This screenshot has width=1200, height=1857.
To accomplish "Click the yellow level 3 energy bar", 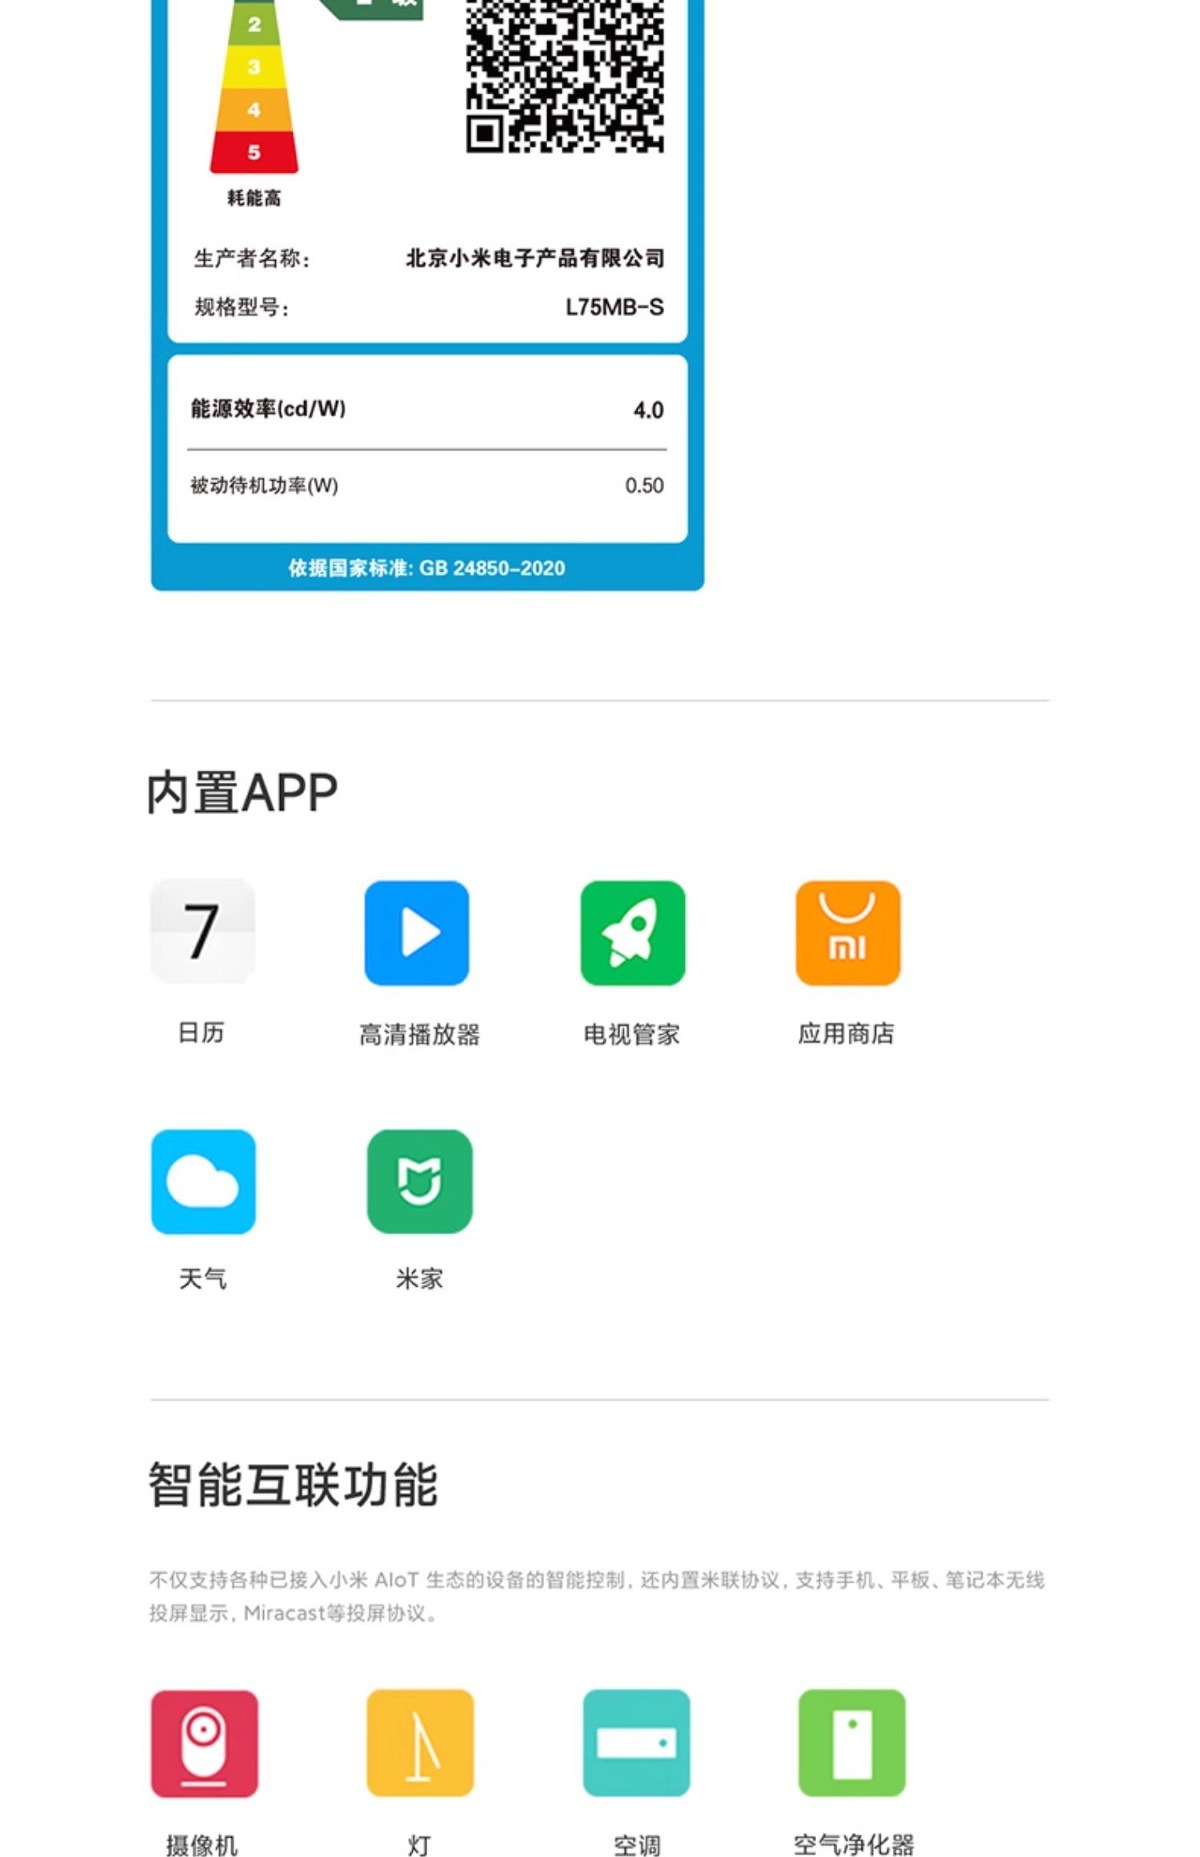I will pos(254,67).
